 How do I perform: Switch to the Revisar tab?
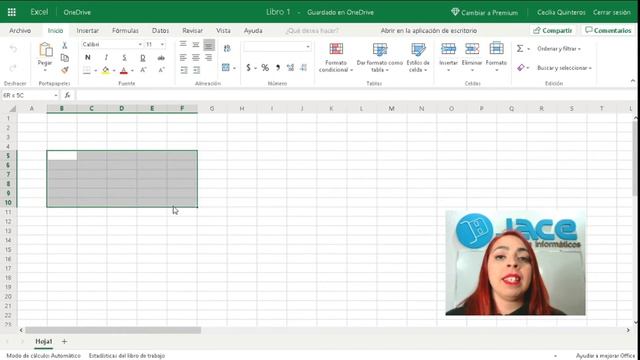click(x=193, y=31)
